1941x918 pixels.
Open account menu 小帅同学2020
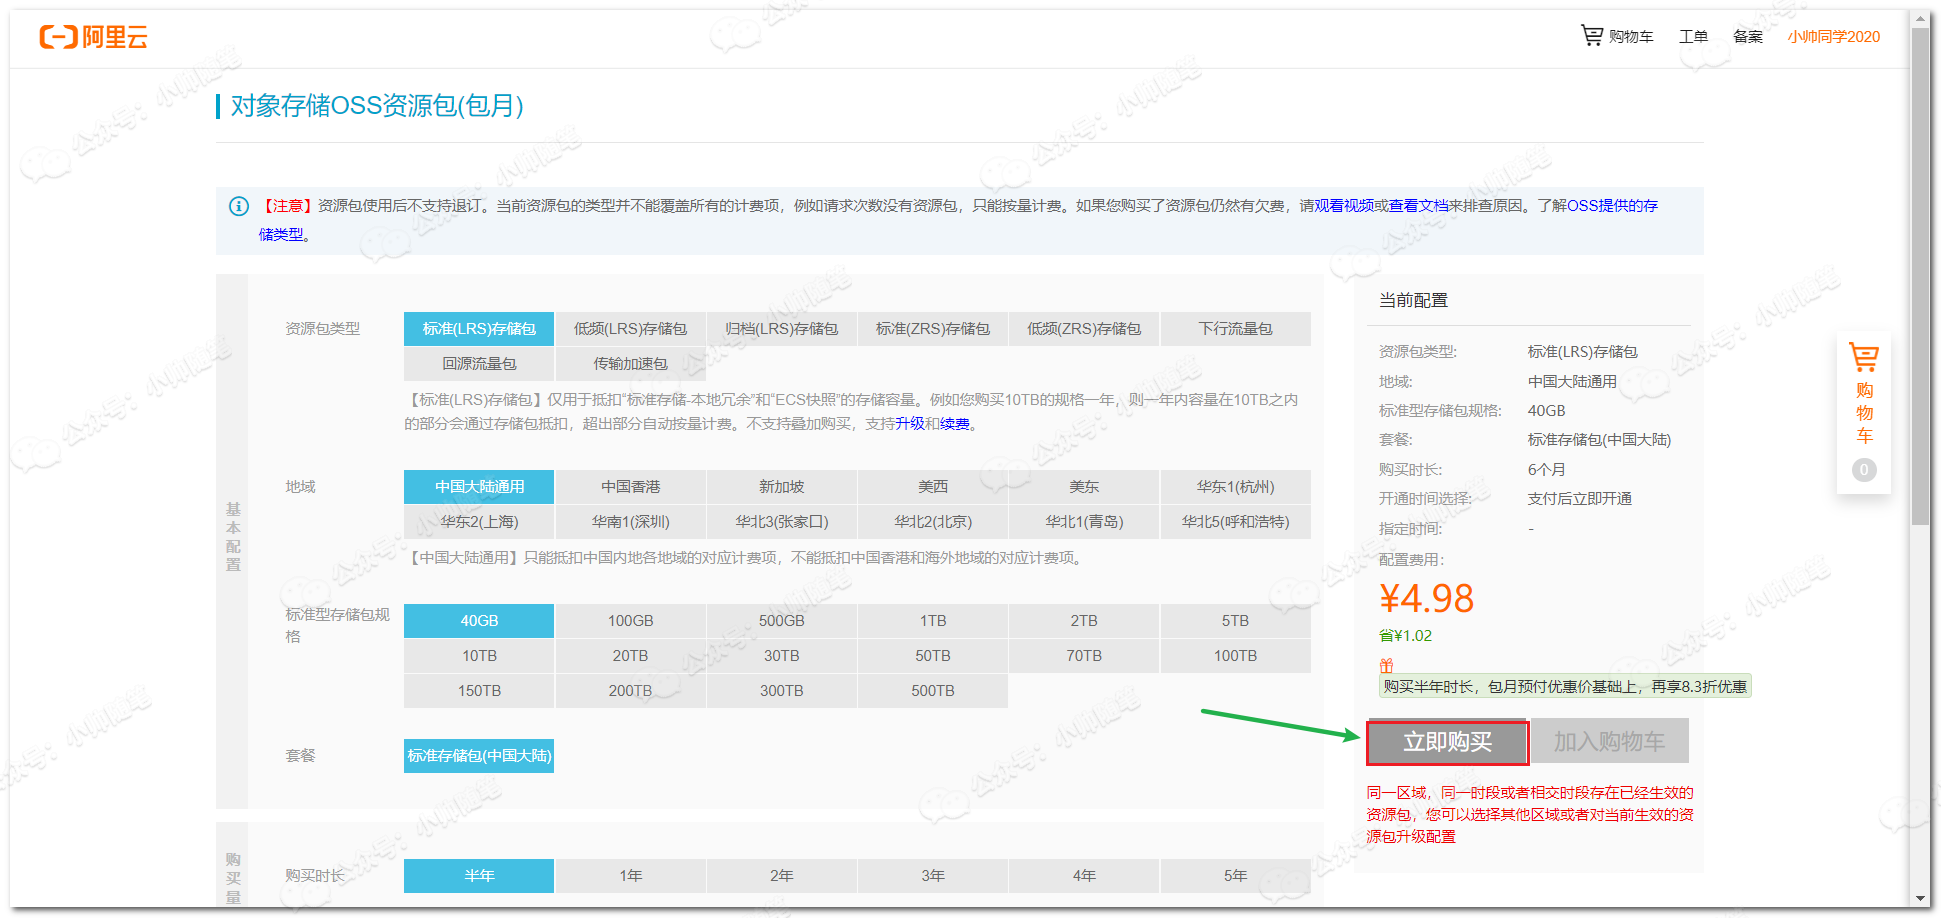tap(1834, 37)
